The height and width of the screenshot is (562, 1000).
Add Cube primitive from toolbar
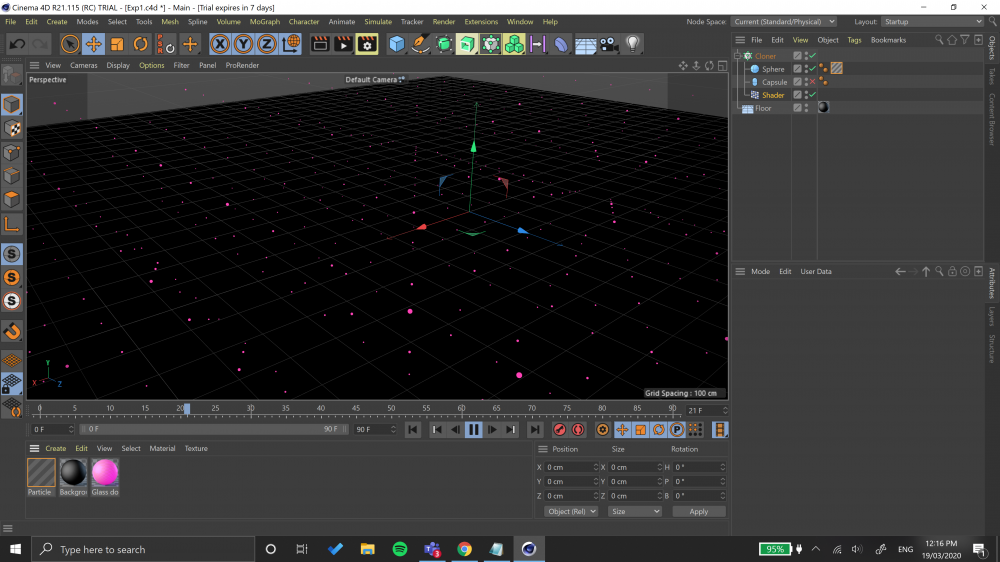[x=397, y=44]
